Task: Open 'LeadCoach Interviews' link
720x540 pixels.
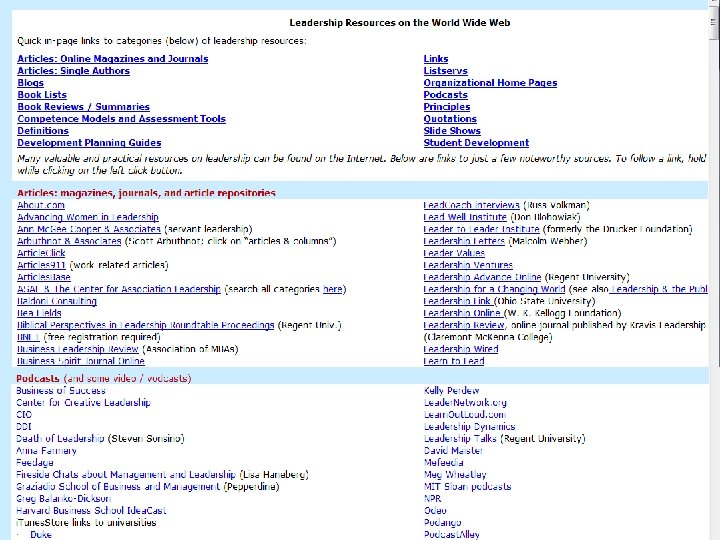Action: pyautogui.click(x=472, y=205)
